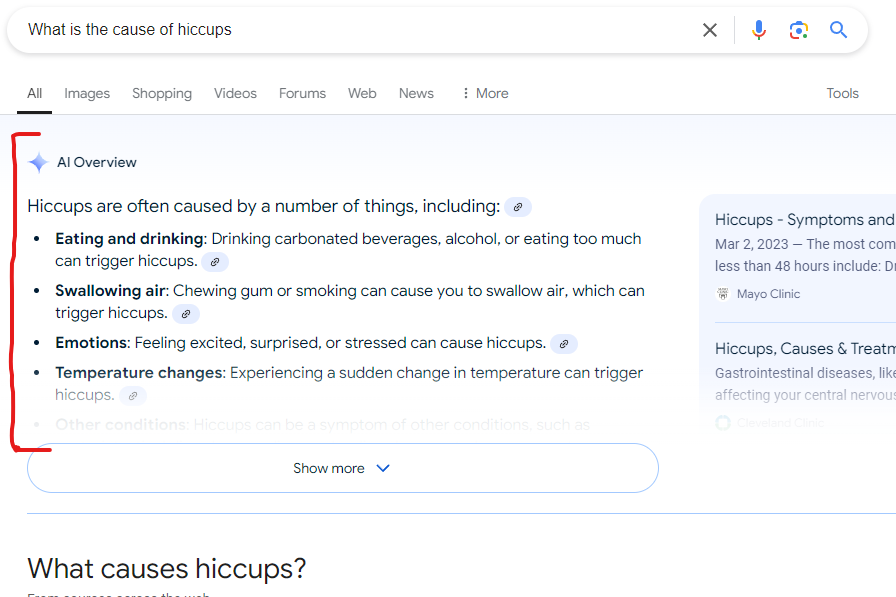Screen dimensions: 896x597
Task: Expand the AI Overview with Show more
Action: (x=342, y=468)
